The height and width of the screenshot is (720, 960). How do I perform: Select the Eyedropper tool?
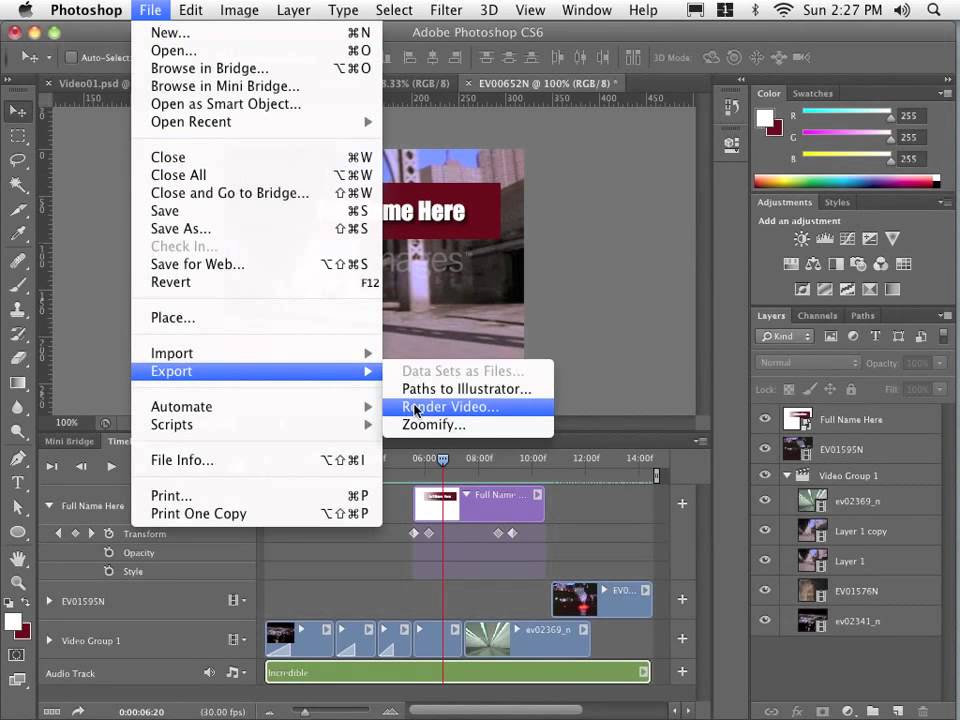[18, 234]
